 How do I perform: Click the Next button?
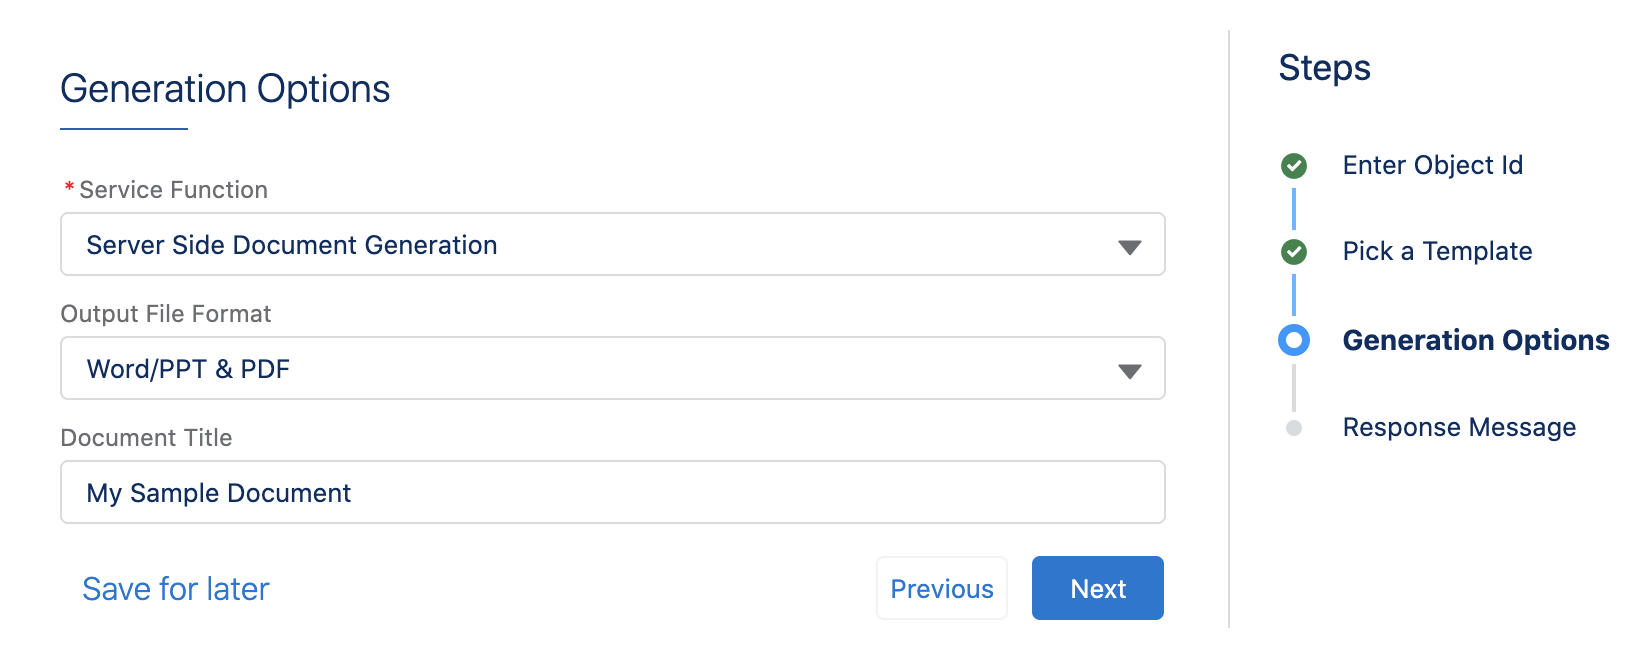coord(1097,588)
